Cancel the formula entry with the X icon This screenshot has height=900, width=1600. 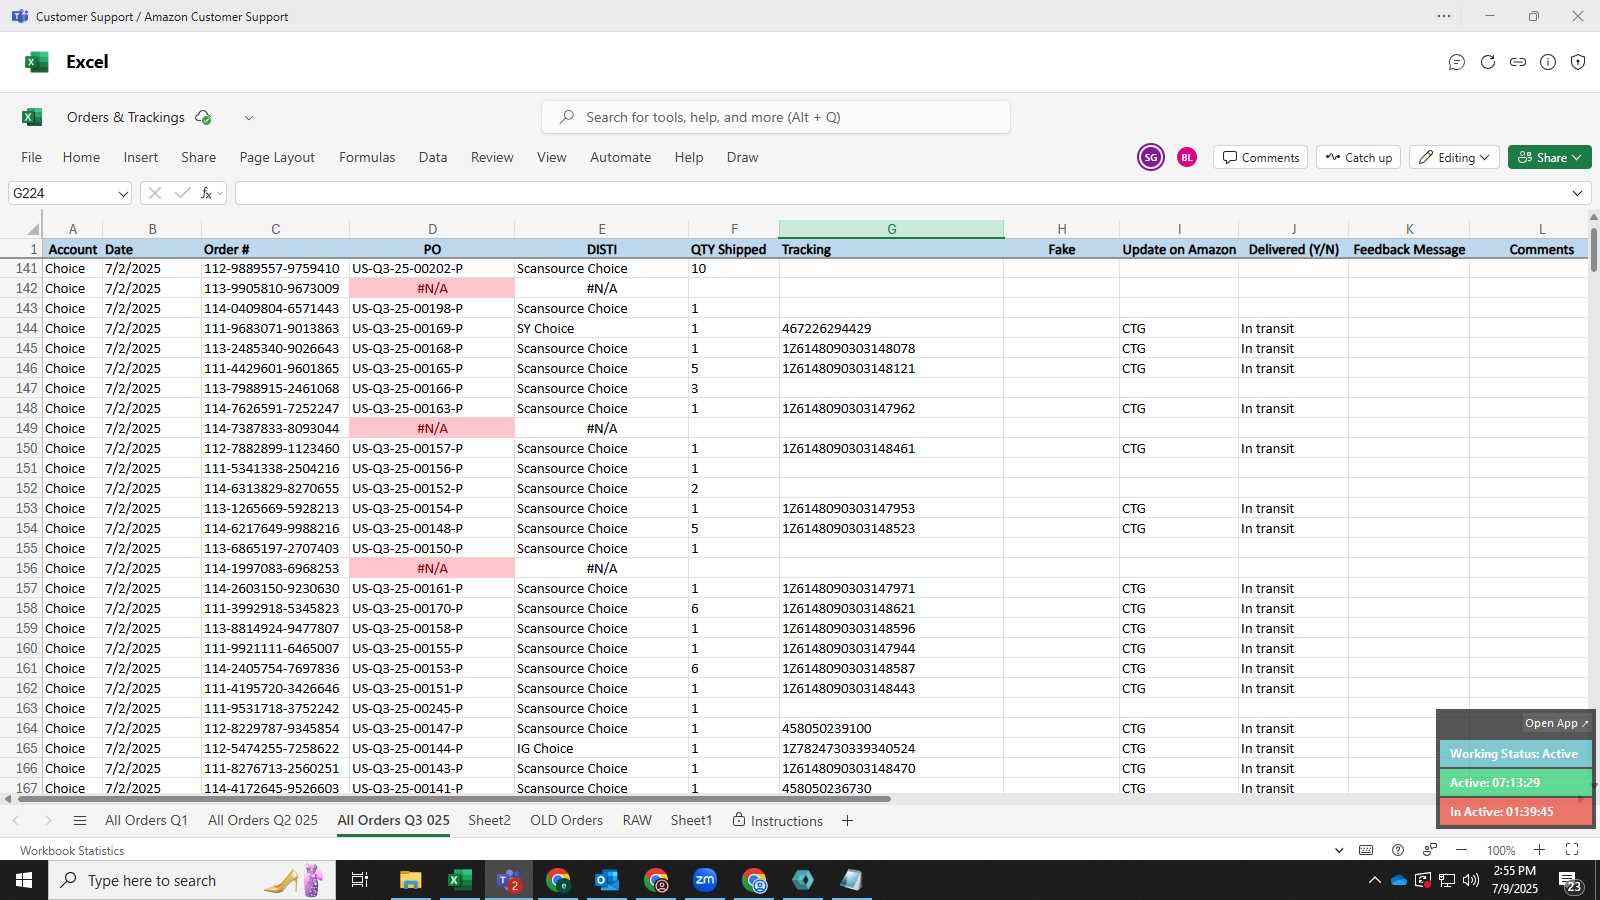pos(154,193)
